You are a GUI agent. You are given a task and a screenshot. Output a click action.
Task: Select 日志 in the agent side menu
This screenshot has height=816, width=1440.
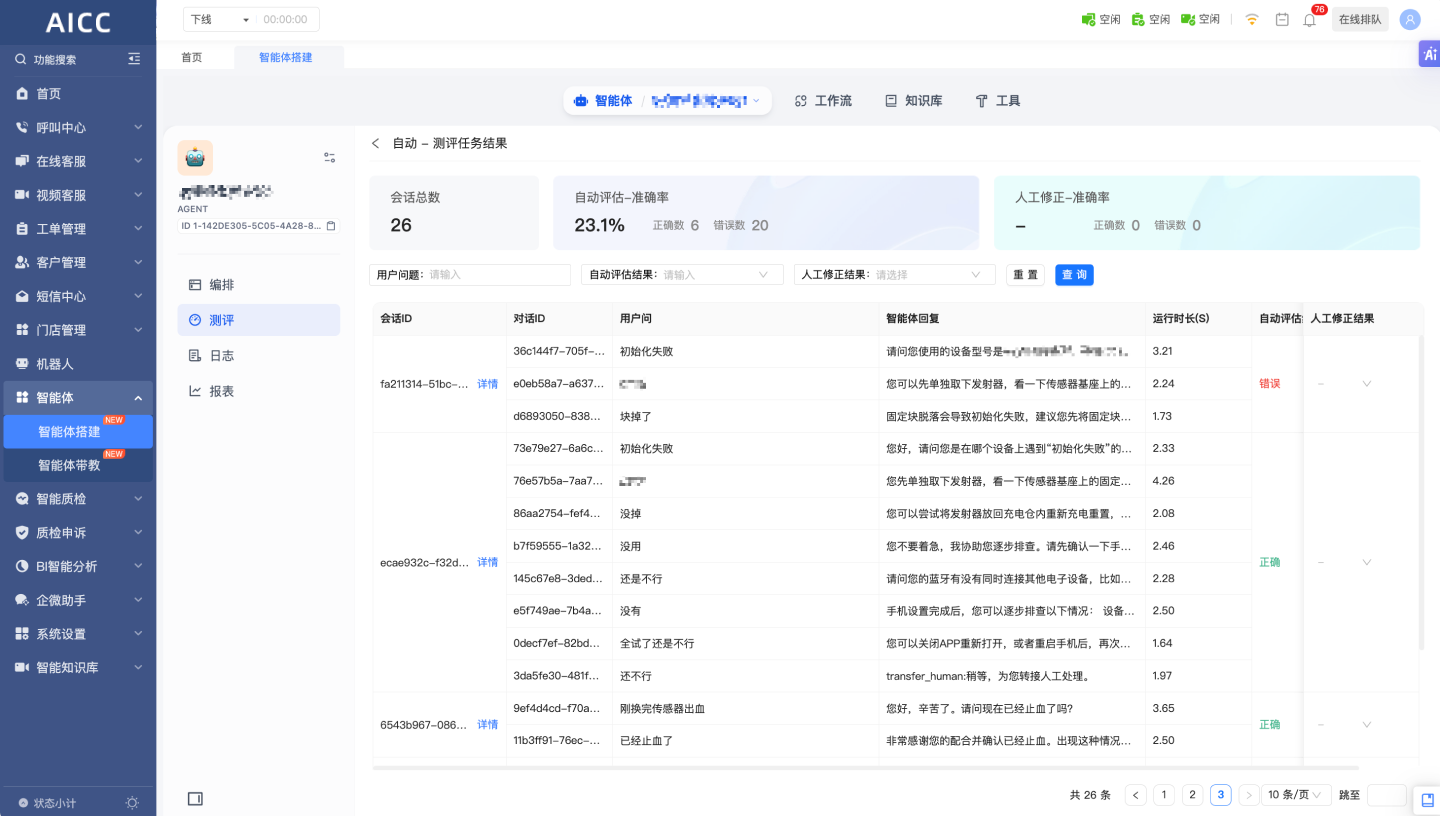tap(221, 356)
